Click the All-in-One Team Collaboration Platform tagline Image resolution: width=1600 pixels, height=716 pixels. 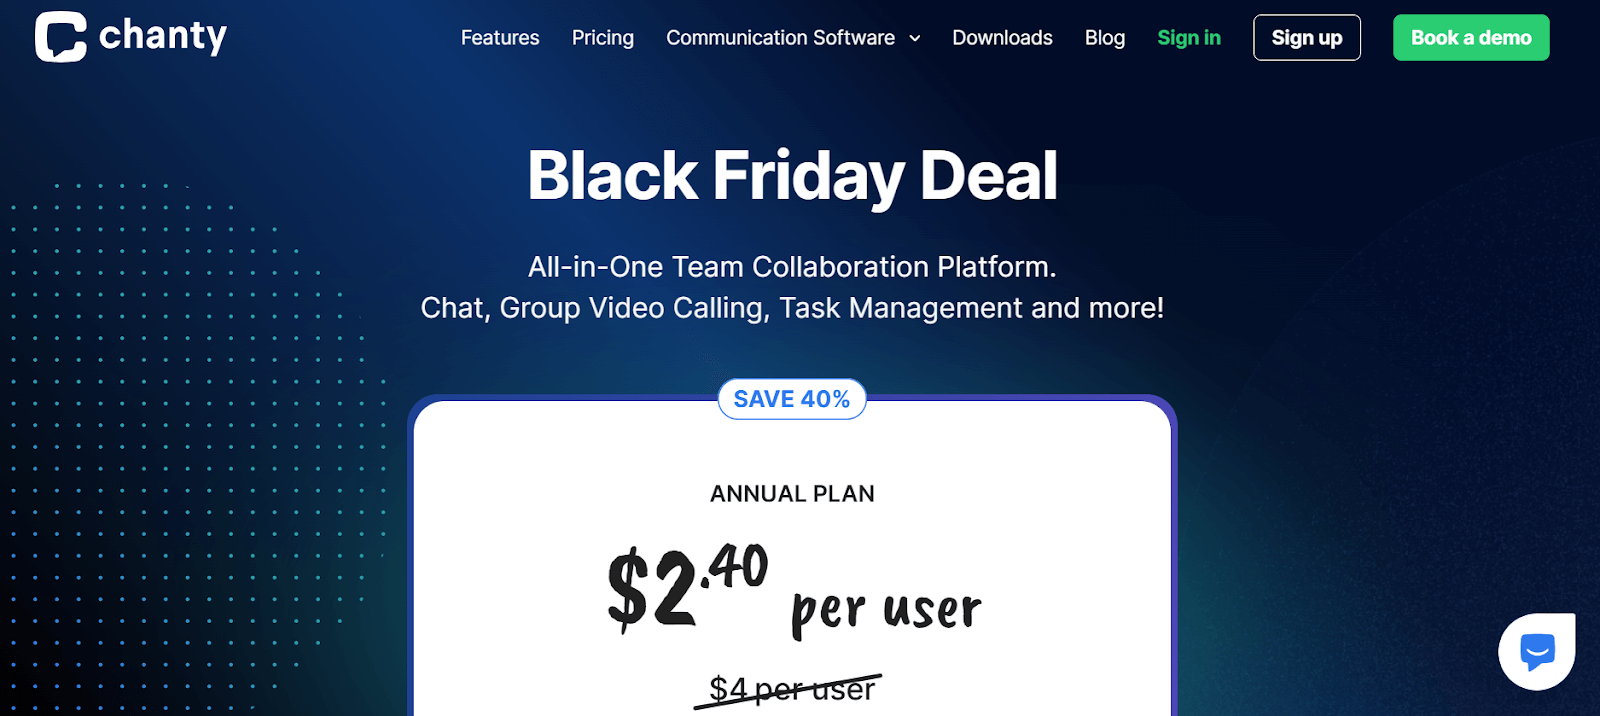[792, 267]
